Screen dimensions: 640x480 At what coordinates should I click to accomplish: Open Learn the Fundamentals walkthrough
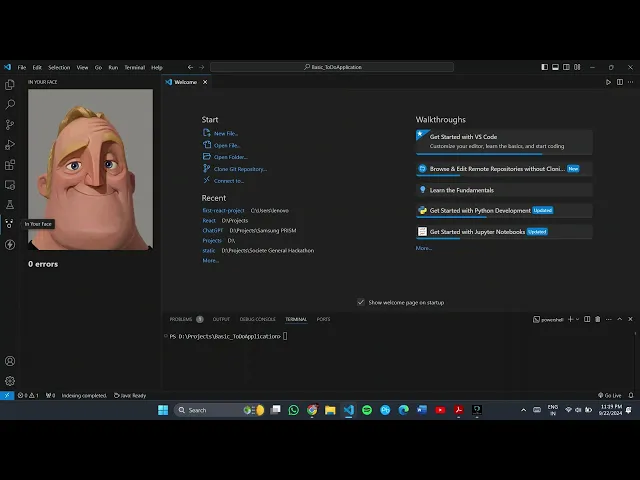pos(504,190)
